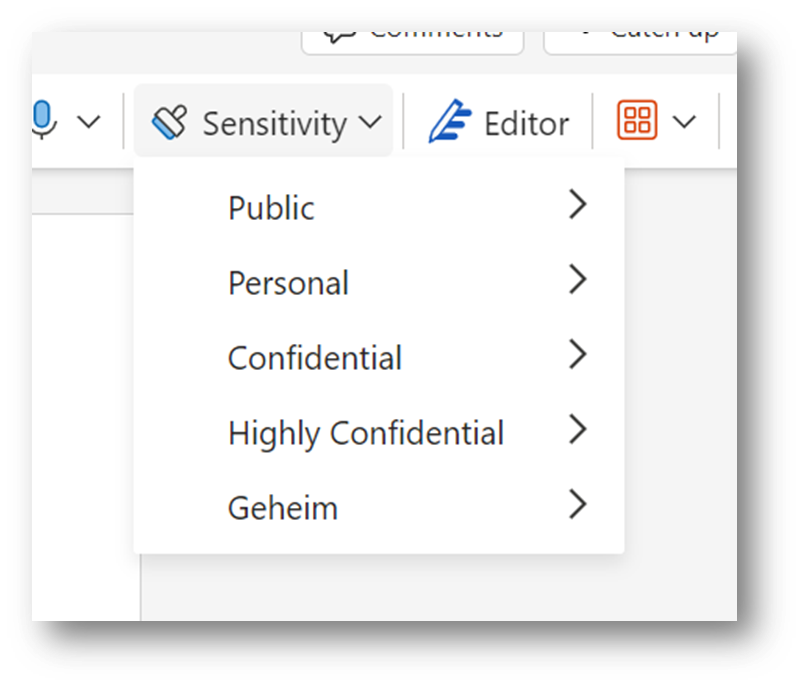Screen dimensions: 802x686
Task: Expand the Highly Confidential submenu arrow
Action: coord(576,430)
